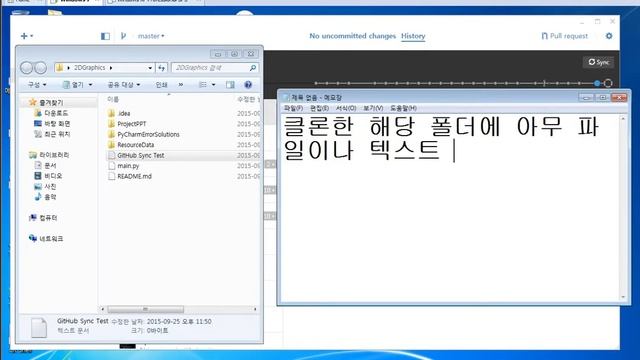640x360 pixels.
Task: Select the README.md file
Action: click(130, 176)
